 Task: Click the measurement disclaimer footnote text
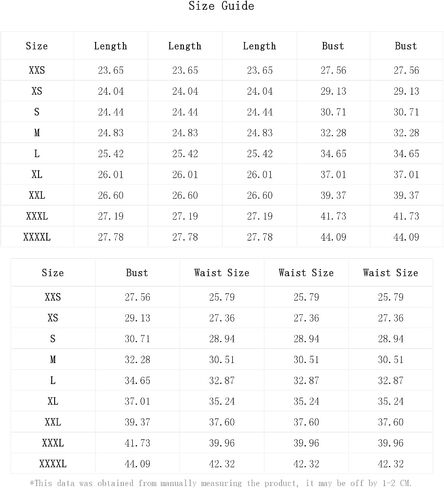221,483
